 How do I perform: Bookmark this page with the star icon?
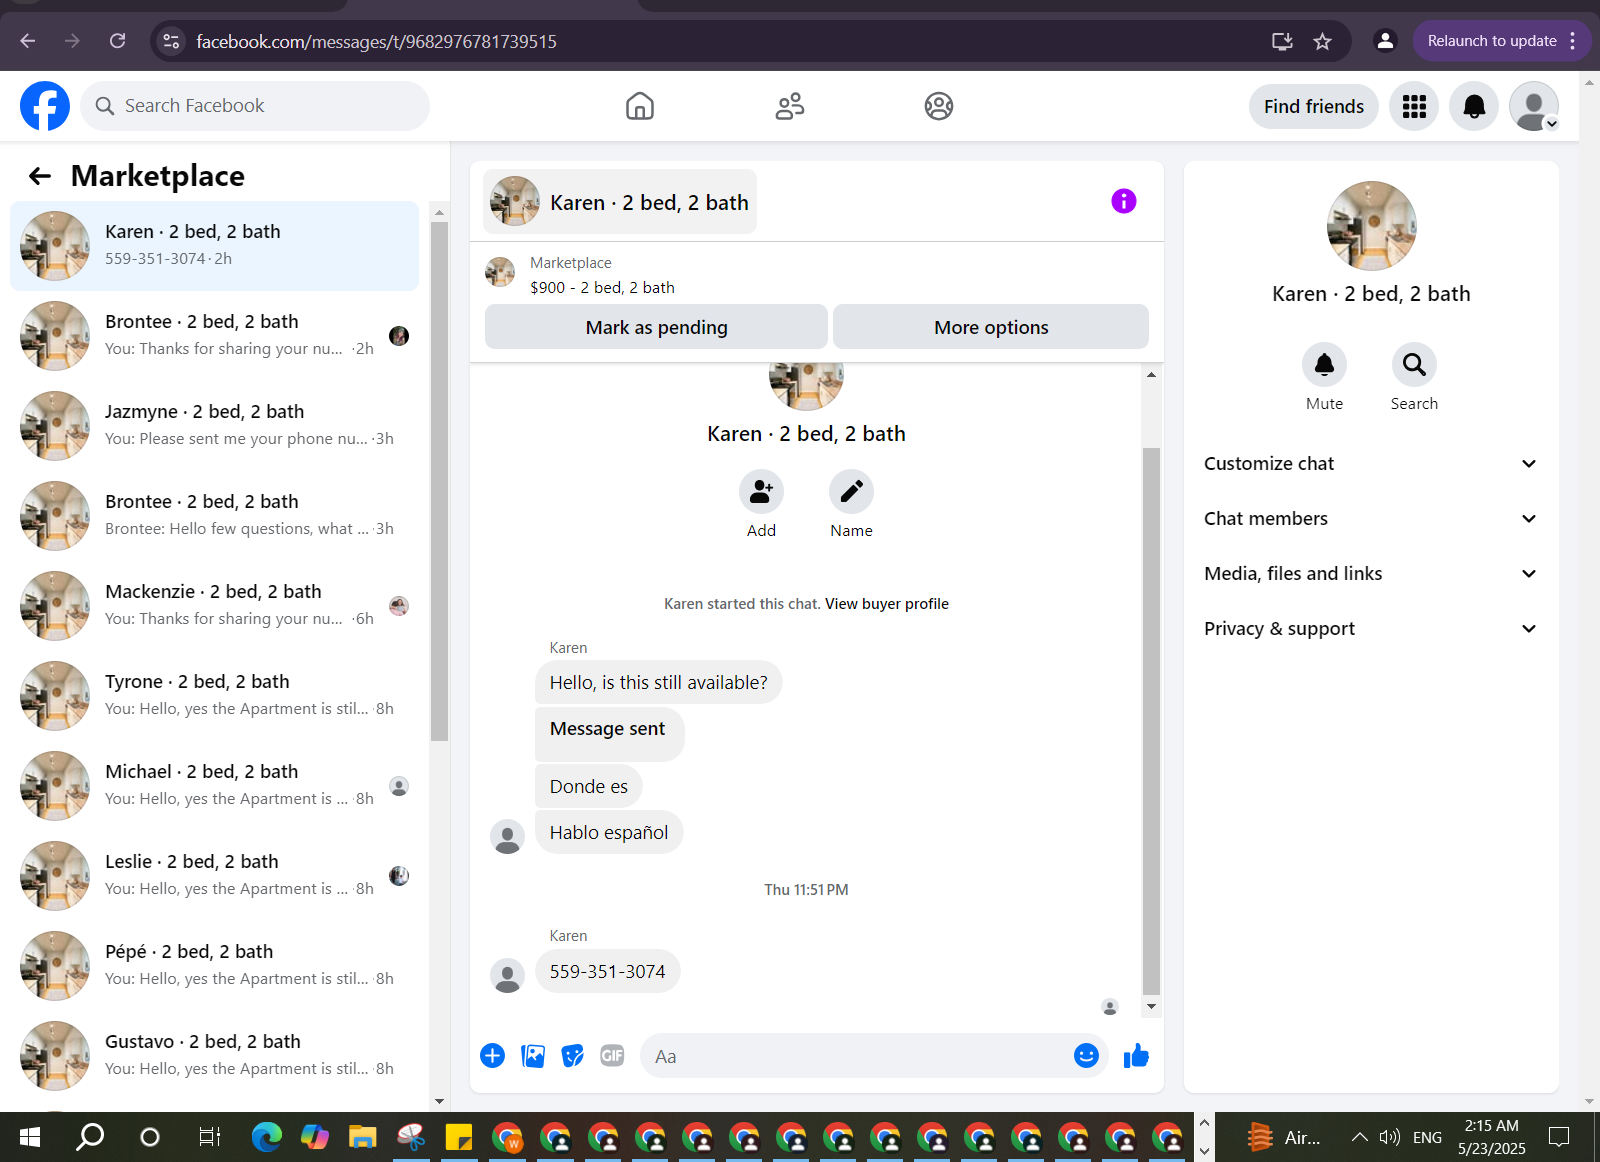point(1322,41)
